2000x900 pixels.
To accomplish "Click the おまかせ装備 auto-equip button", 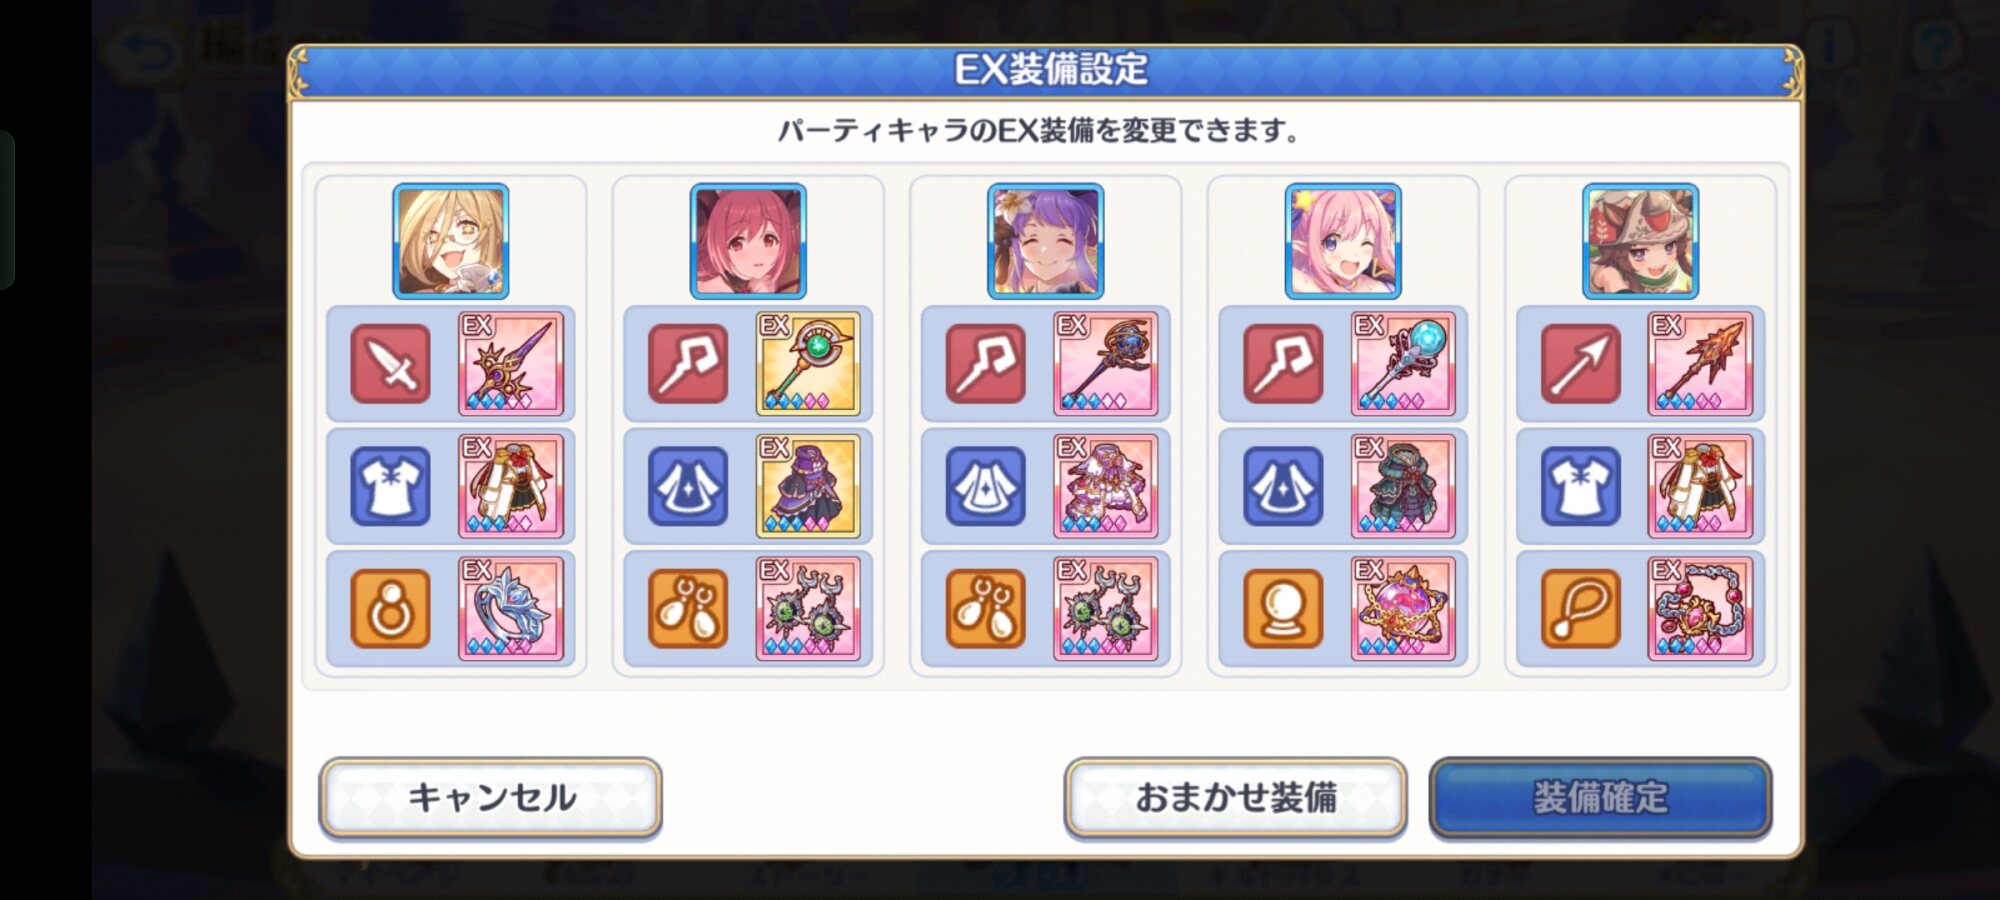I will pos(1235,798).
